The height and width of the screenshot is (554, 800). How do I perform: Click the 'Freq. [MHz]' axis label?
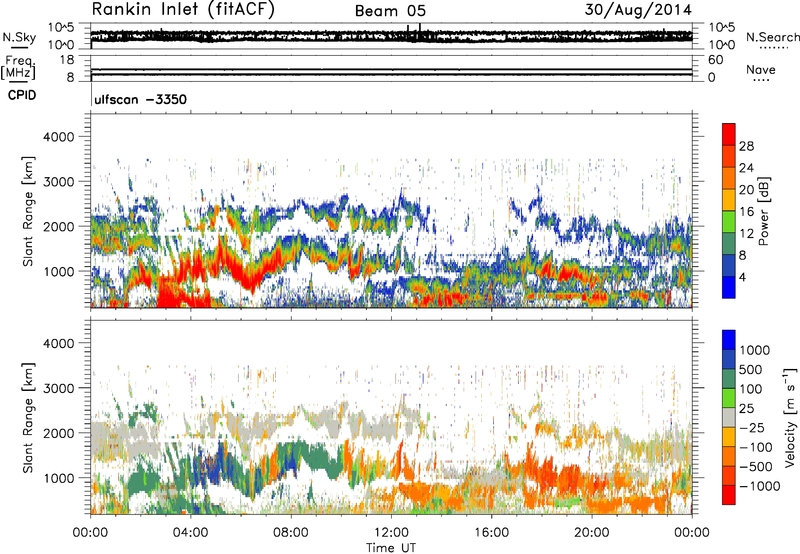[18, 68]
